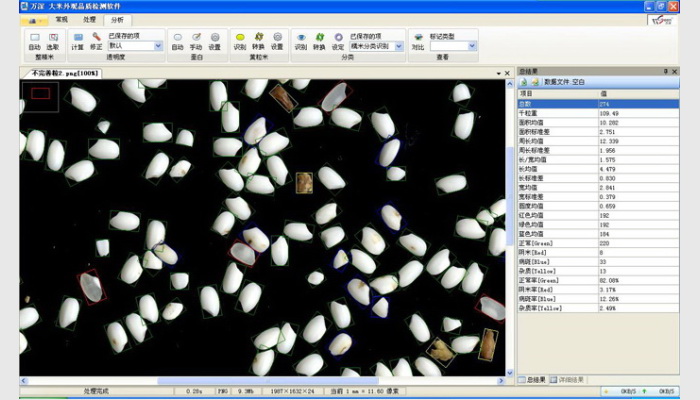Expand the 标记类型 dropdown
This screenshot has width=700, height=400.
[x=471, y=46]
